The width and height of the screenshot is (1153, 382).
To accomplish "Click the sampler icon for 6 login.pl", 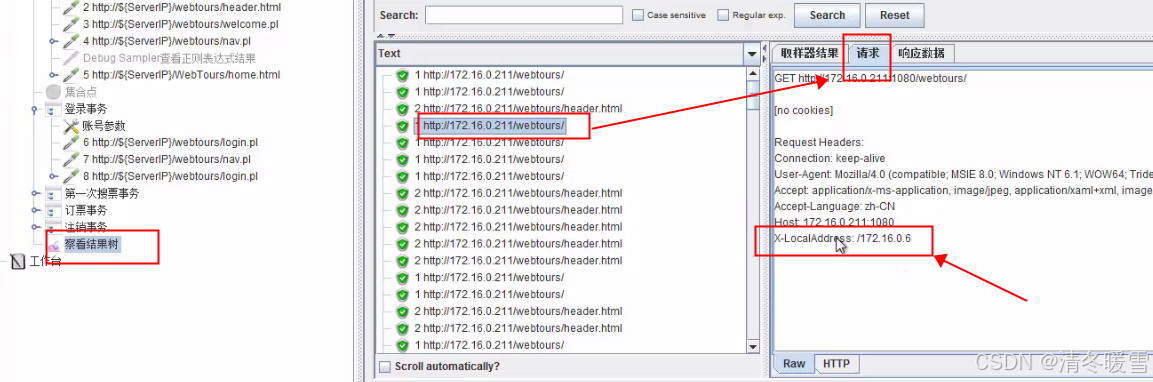I will click(71, 143).
